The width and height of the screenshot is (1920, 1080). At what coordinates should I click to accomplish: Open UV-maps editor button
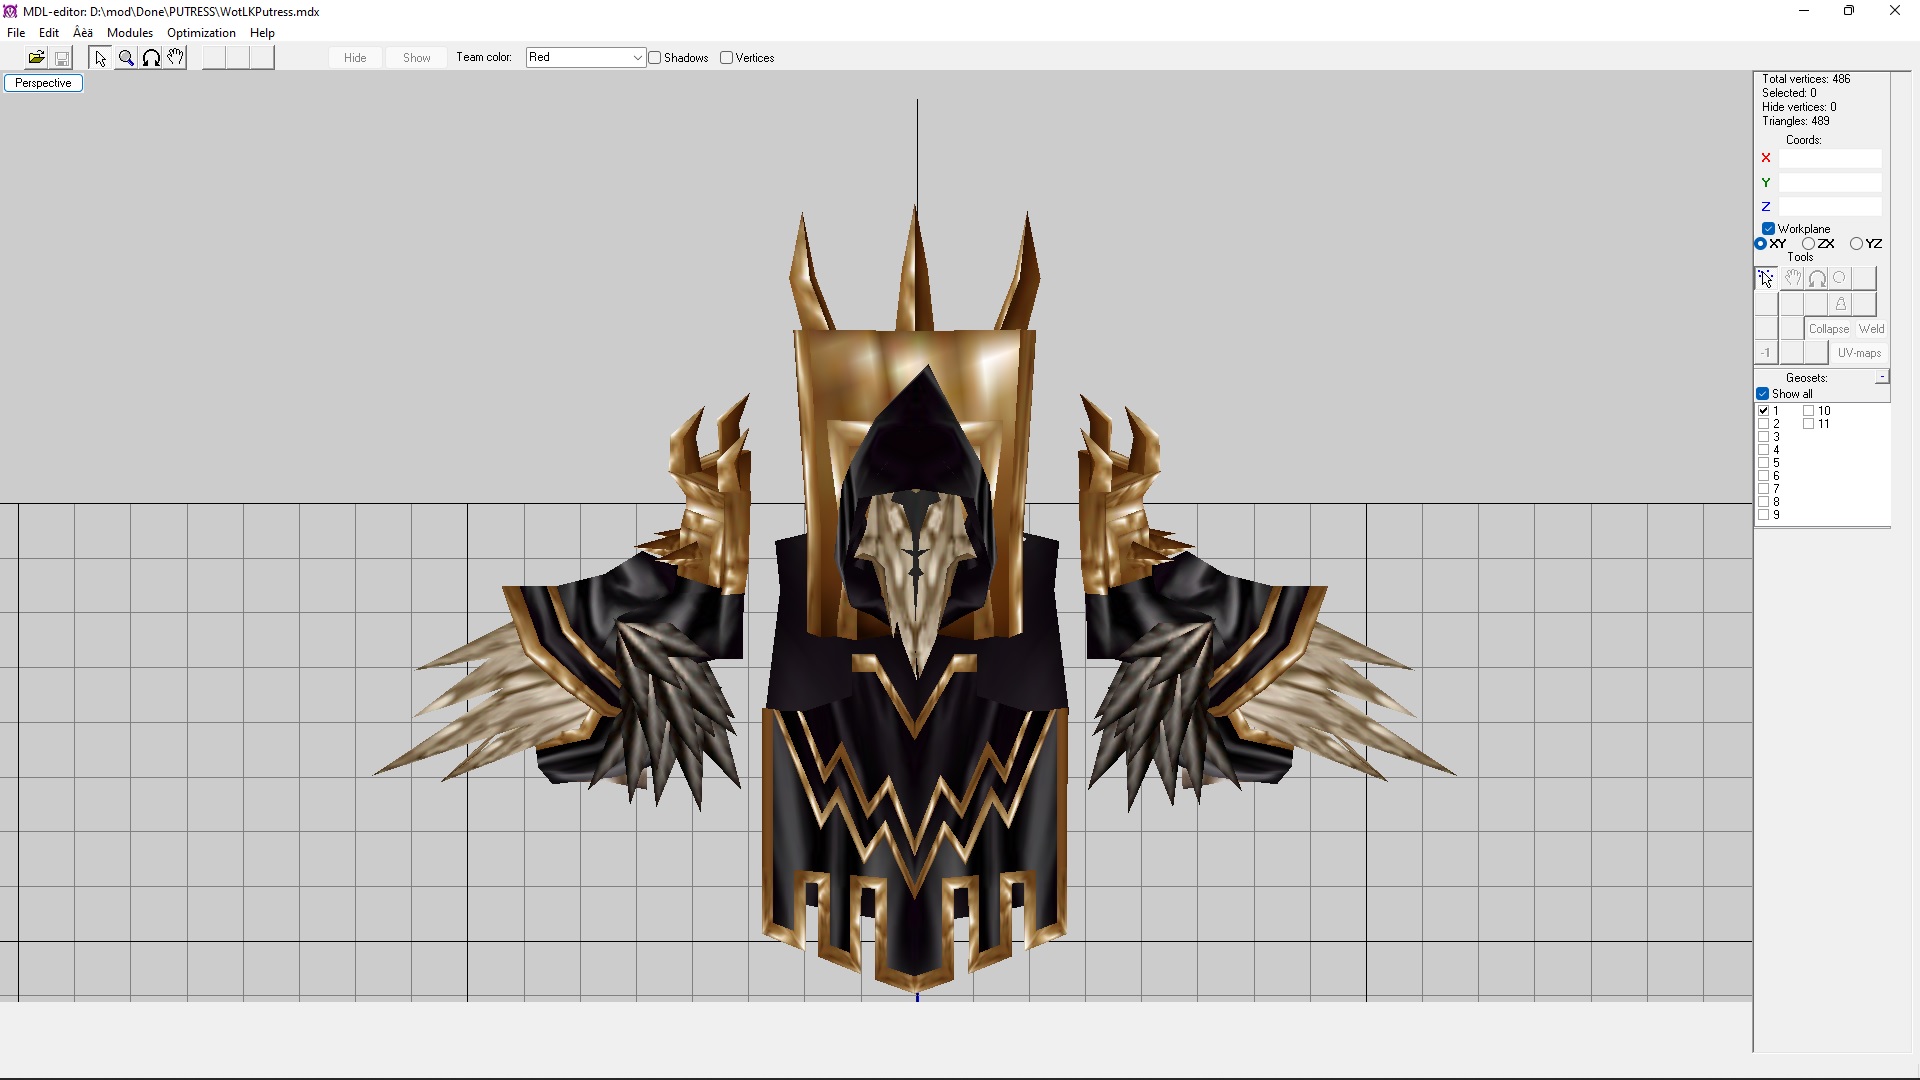click(1859, 353)
